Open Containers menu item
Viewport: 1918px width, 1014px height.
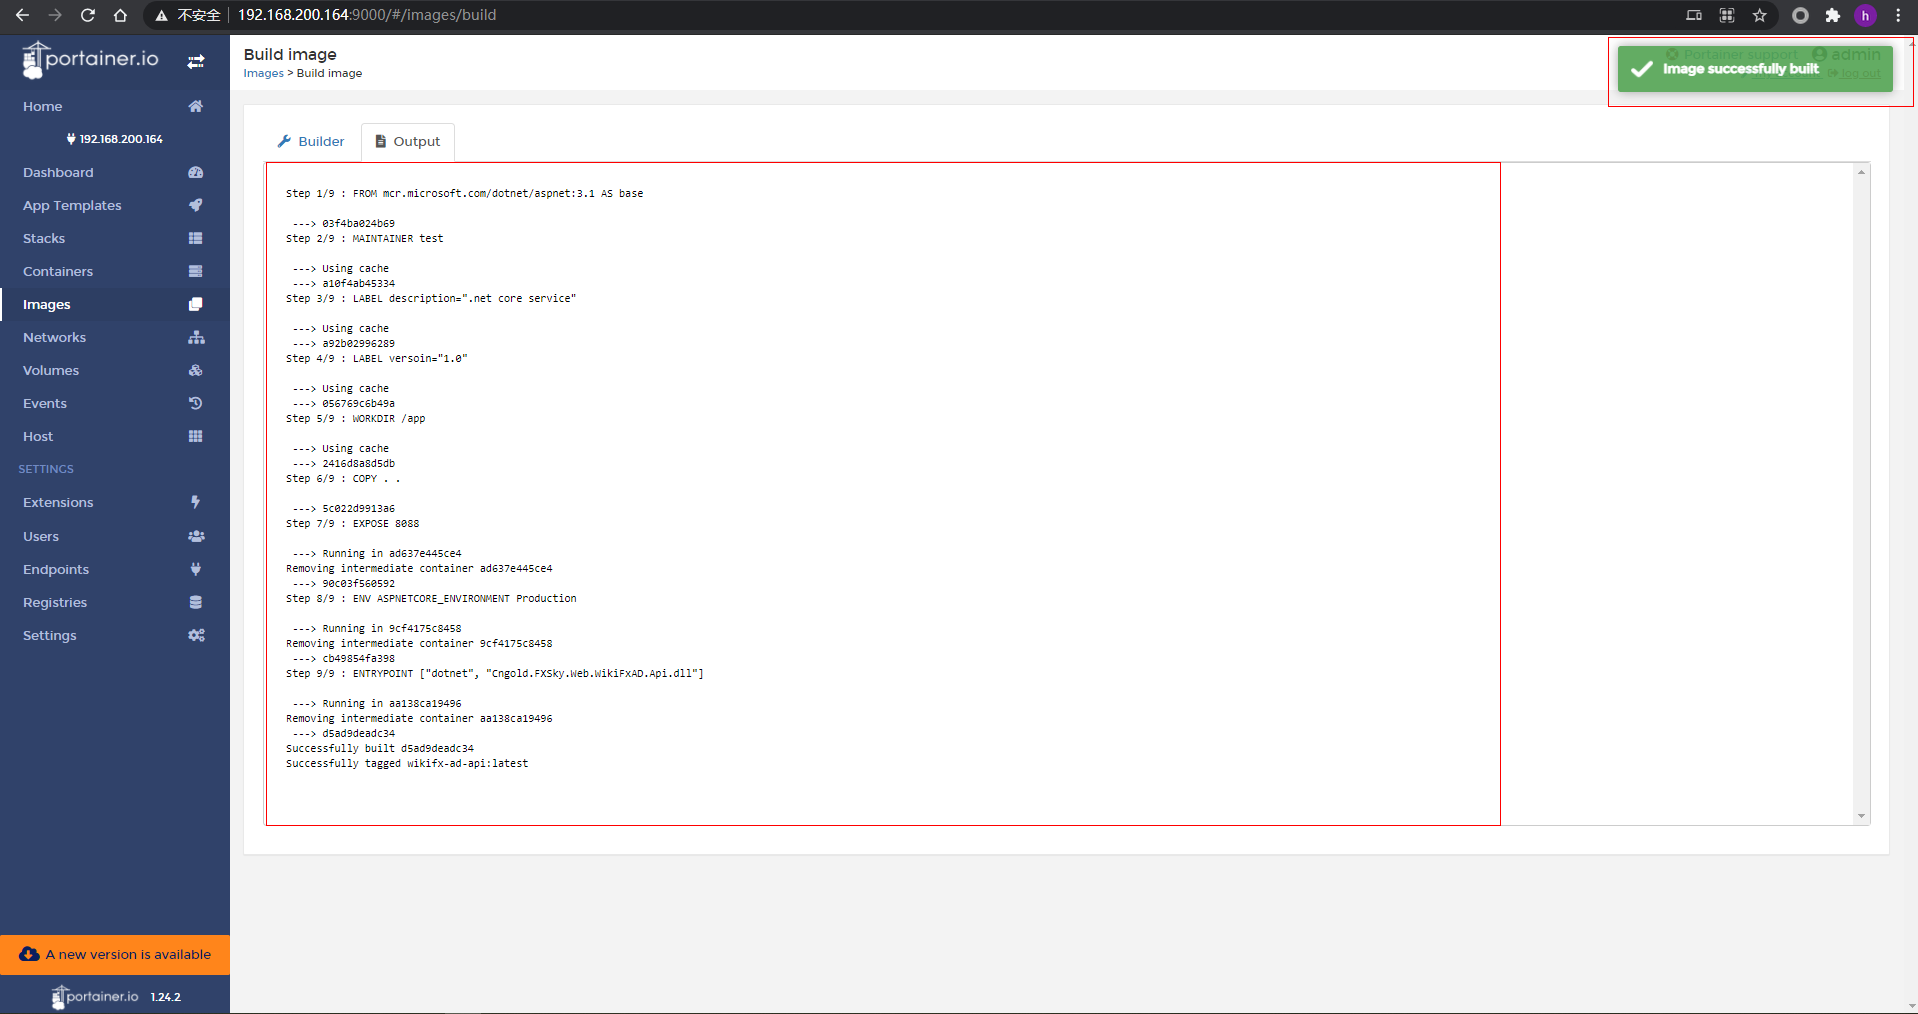click(x=115, y=271)
